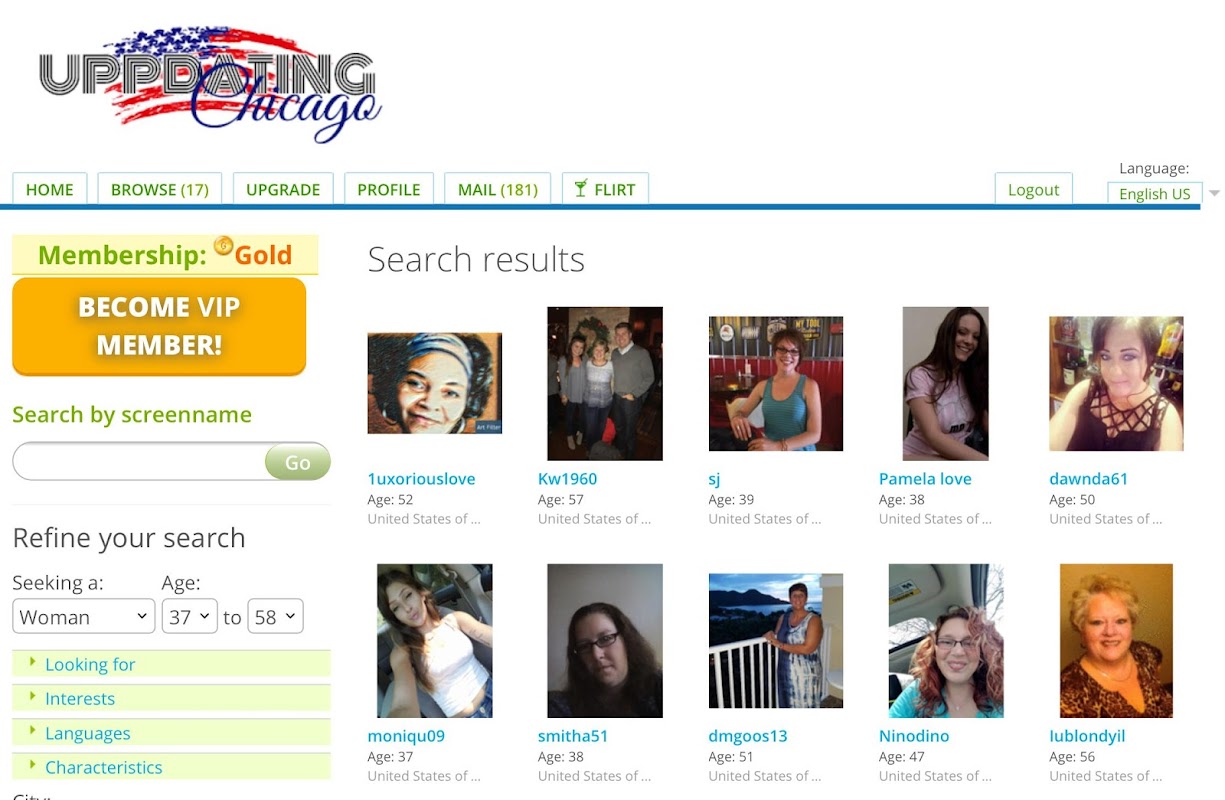The height and width of the screenshot is (800, 1225).
Task: Expand the Looking for filter section
Action: [x=171, y=664]
